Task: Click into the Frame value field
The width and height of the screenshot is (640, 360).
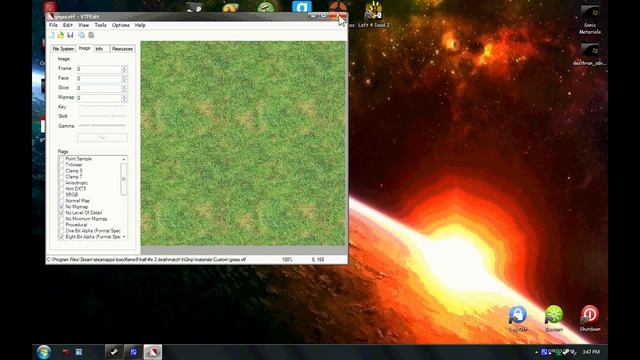Action: point(99,69)
